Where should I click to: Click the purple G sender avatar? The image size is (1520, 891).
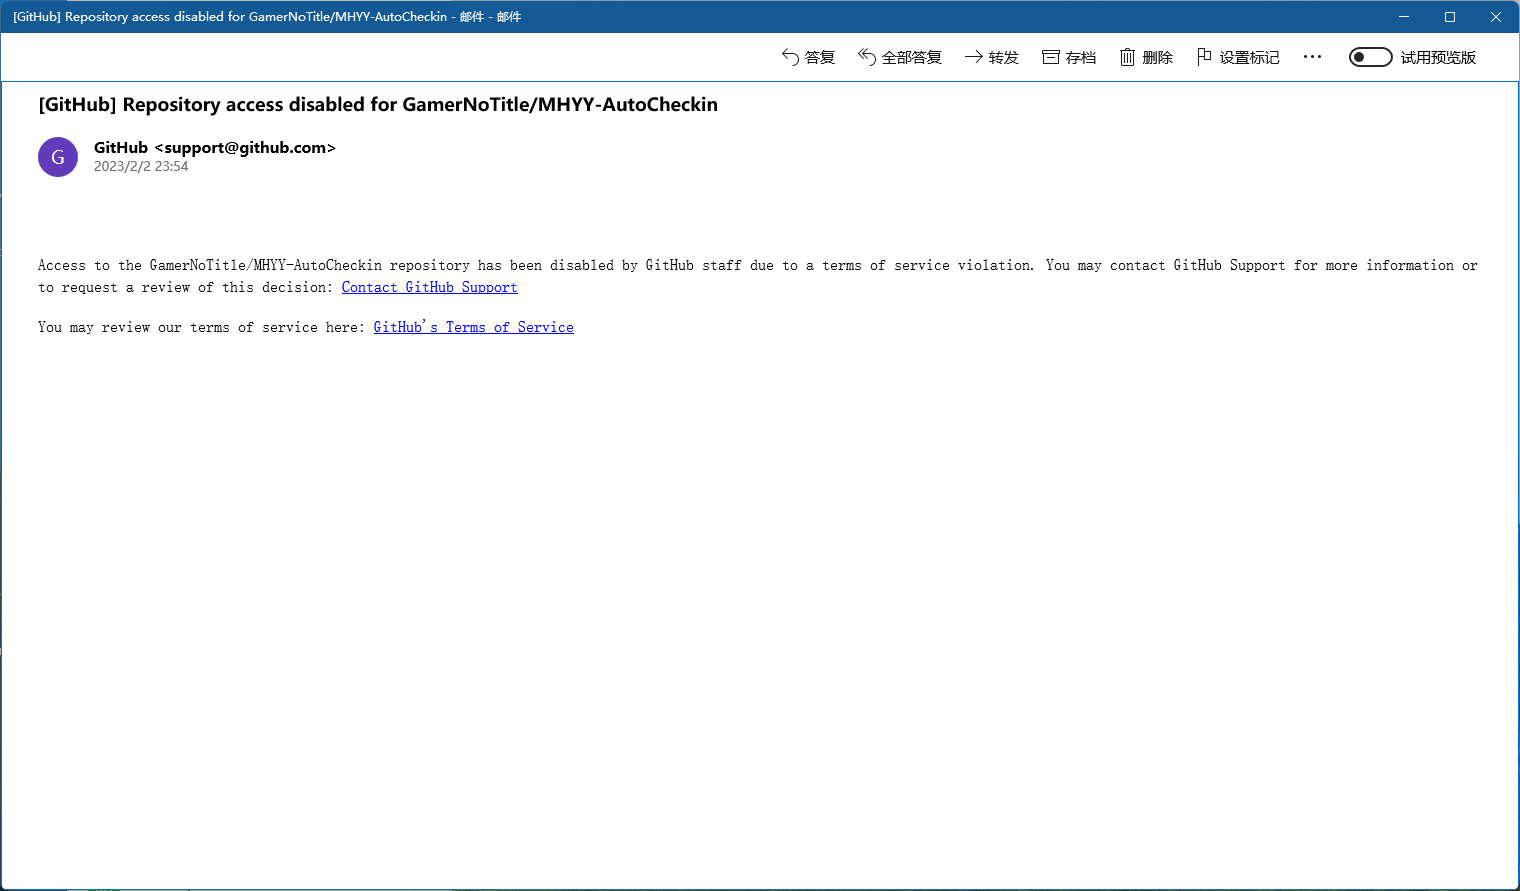(x=58, y=157)
